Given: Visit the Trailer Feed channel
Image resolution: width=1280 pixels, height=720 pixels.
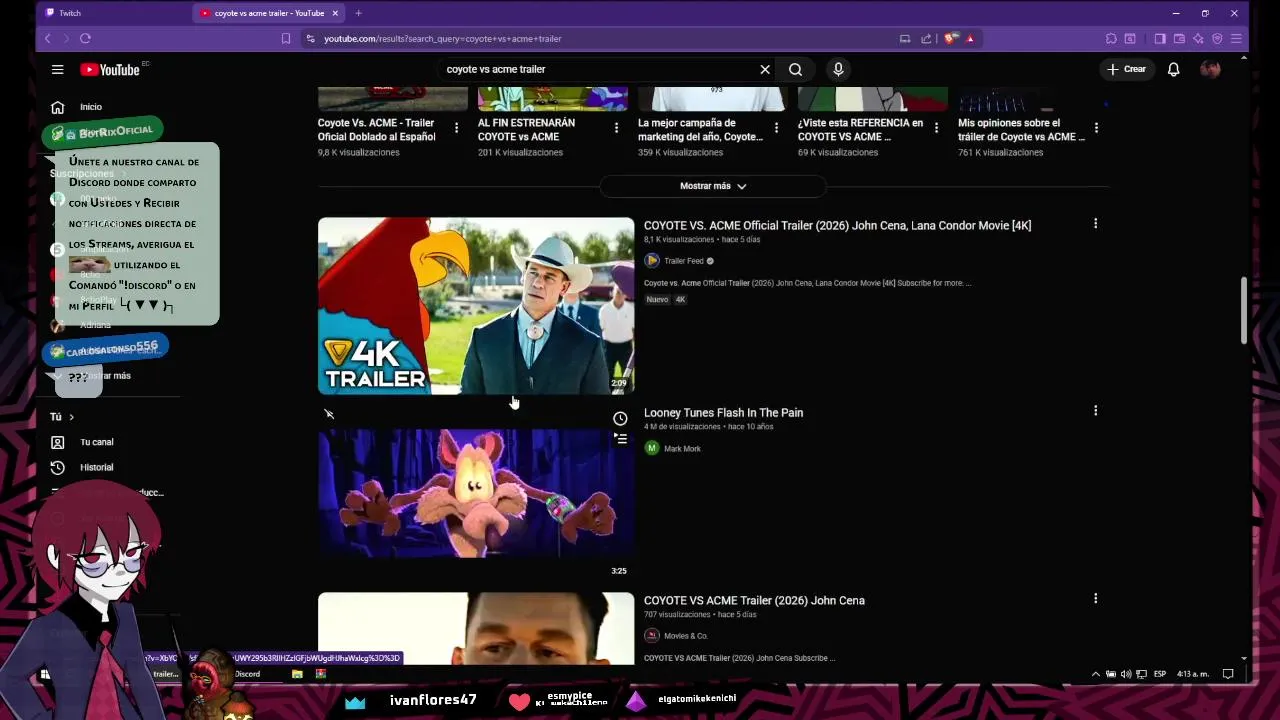Looking at the screenshot, I should point(684,261).
